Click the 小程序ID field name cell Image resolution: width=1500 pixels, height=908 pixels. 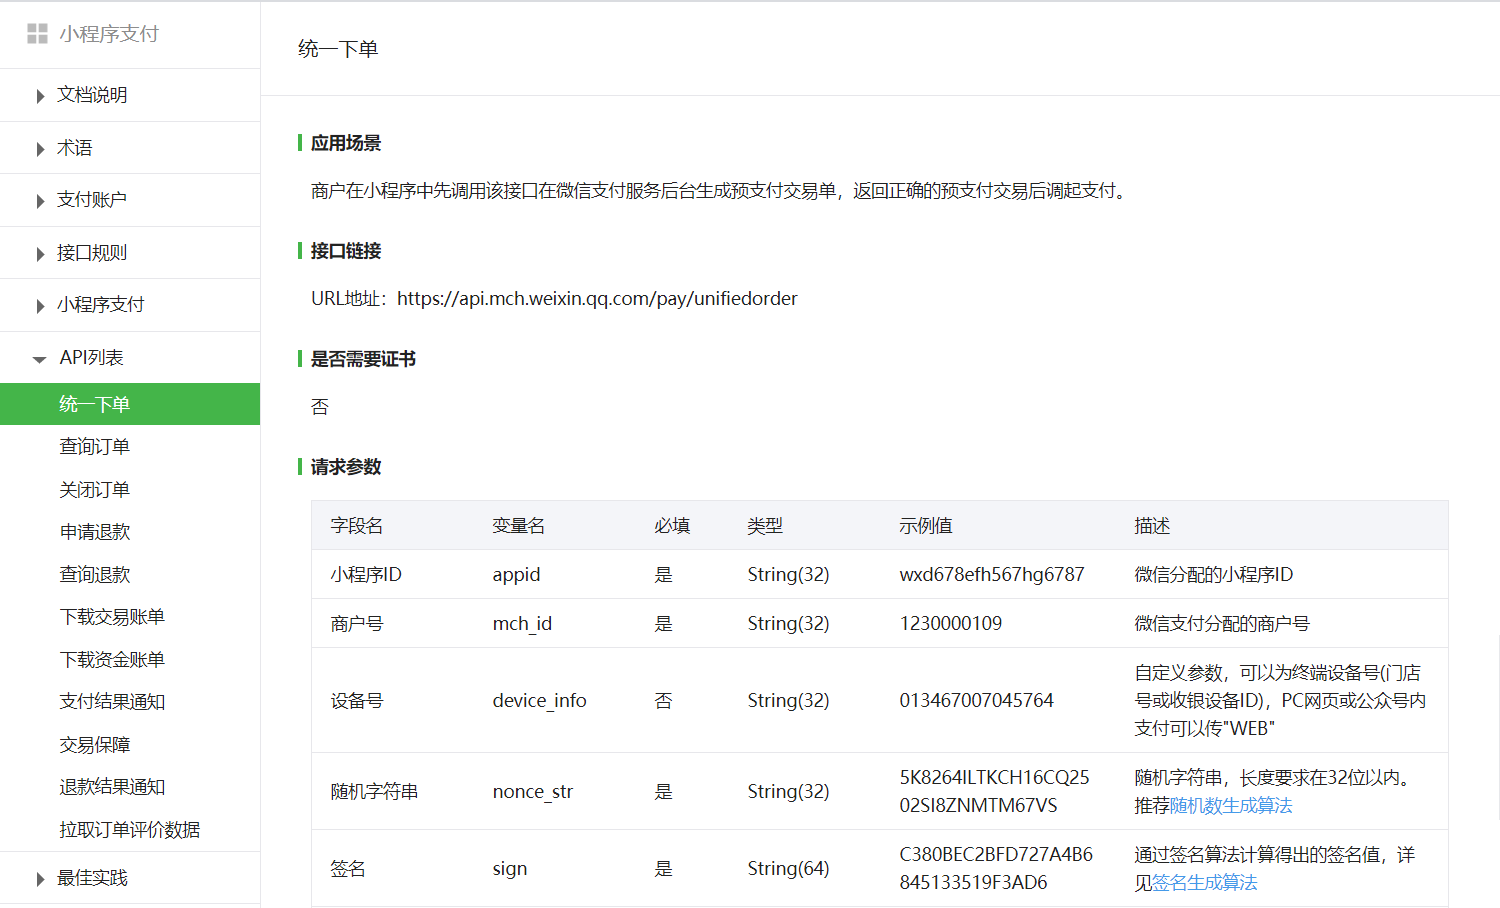tap(366, 575)
